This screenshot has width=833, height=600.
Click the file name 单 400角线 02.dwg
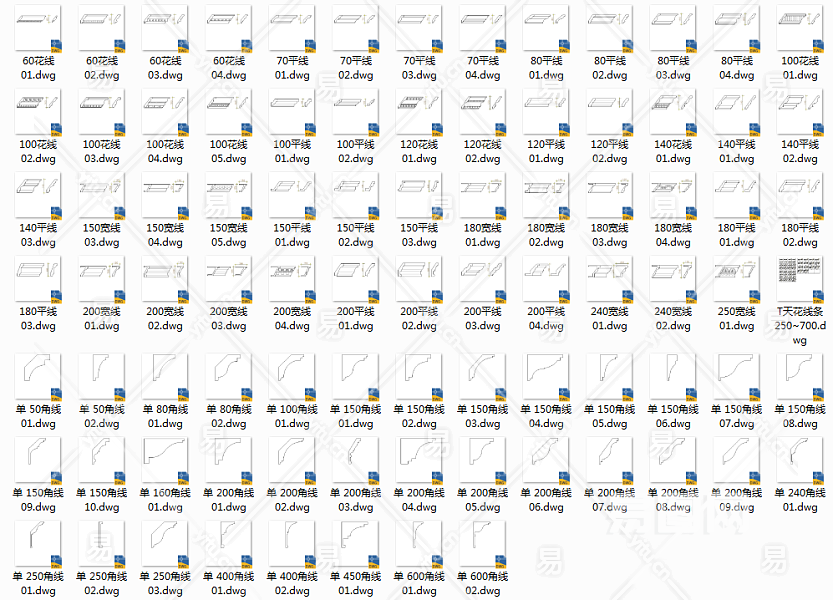coord(292,583)
